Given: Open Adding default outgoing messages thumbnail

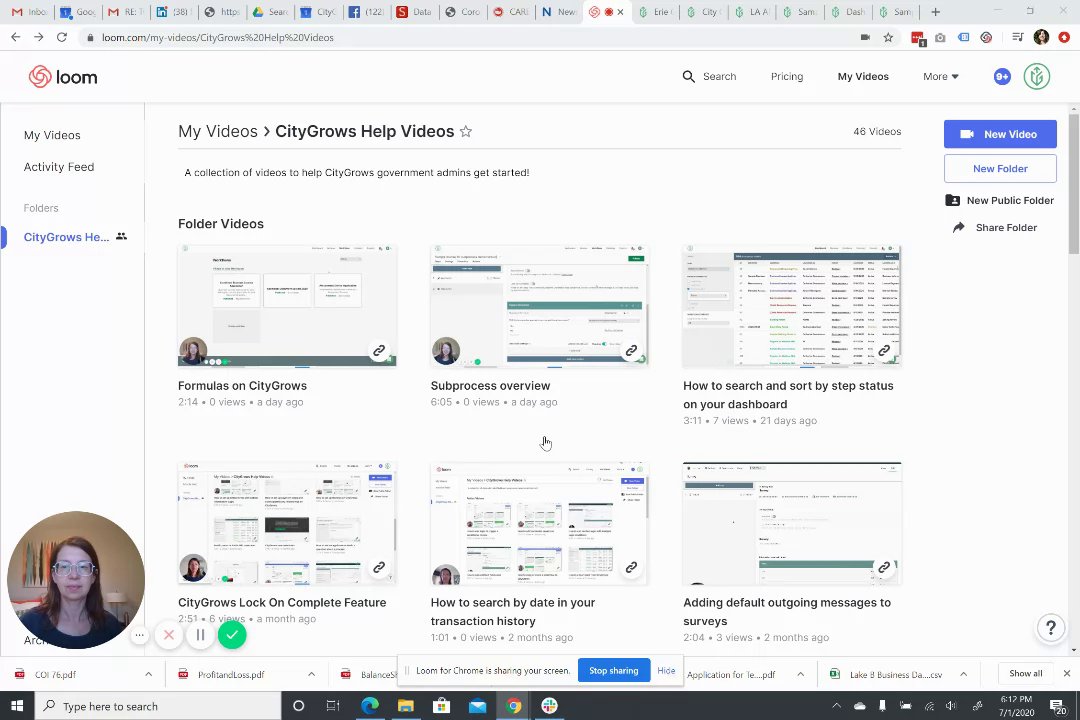Looking at the screenshot, I should (792, 524).
